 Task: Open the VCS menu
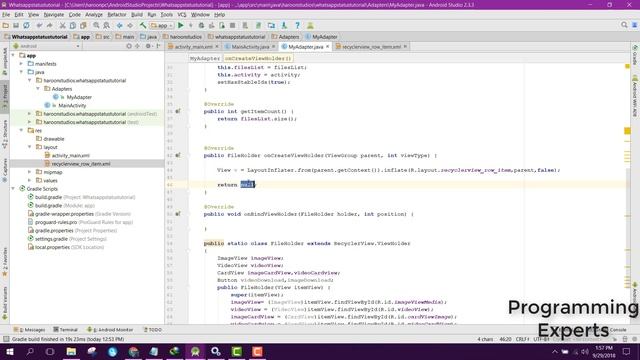[x=182, y=15]
